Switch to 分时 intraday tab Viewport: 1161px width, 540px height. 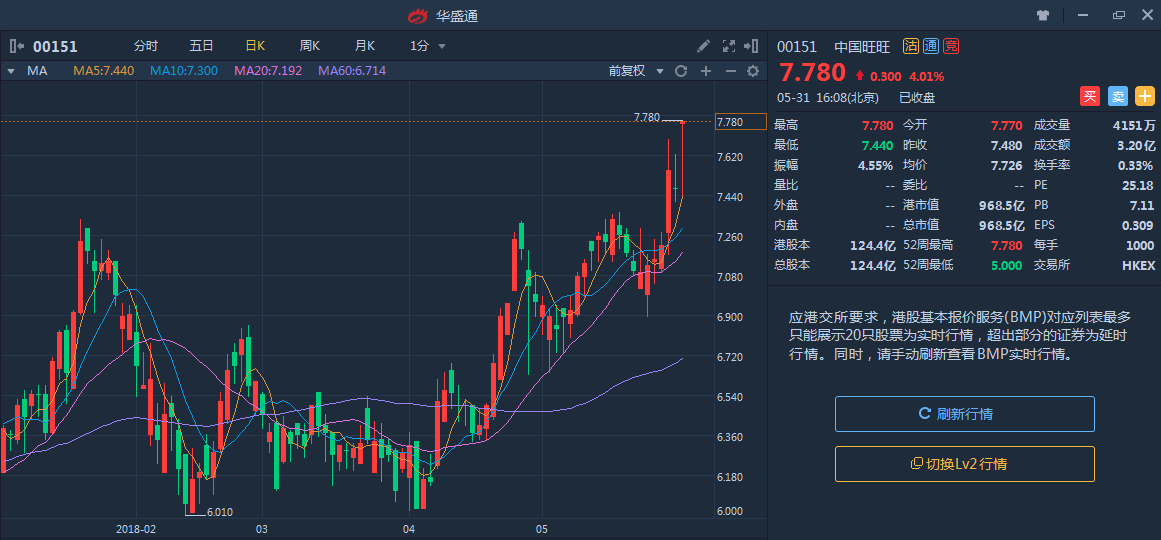tap(146, 46)
